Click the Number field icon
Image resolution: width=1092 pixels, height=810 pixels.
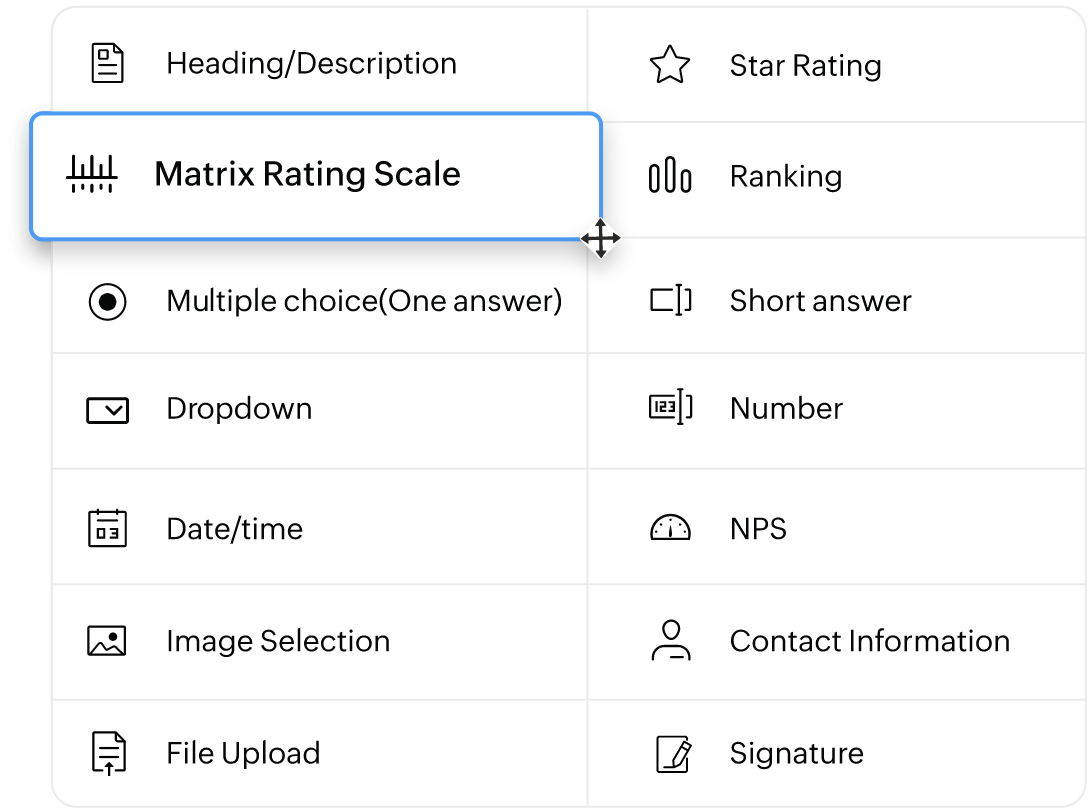(670, 408)
